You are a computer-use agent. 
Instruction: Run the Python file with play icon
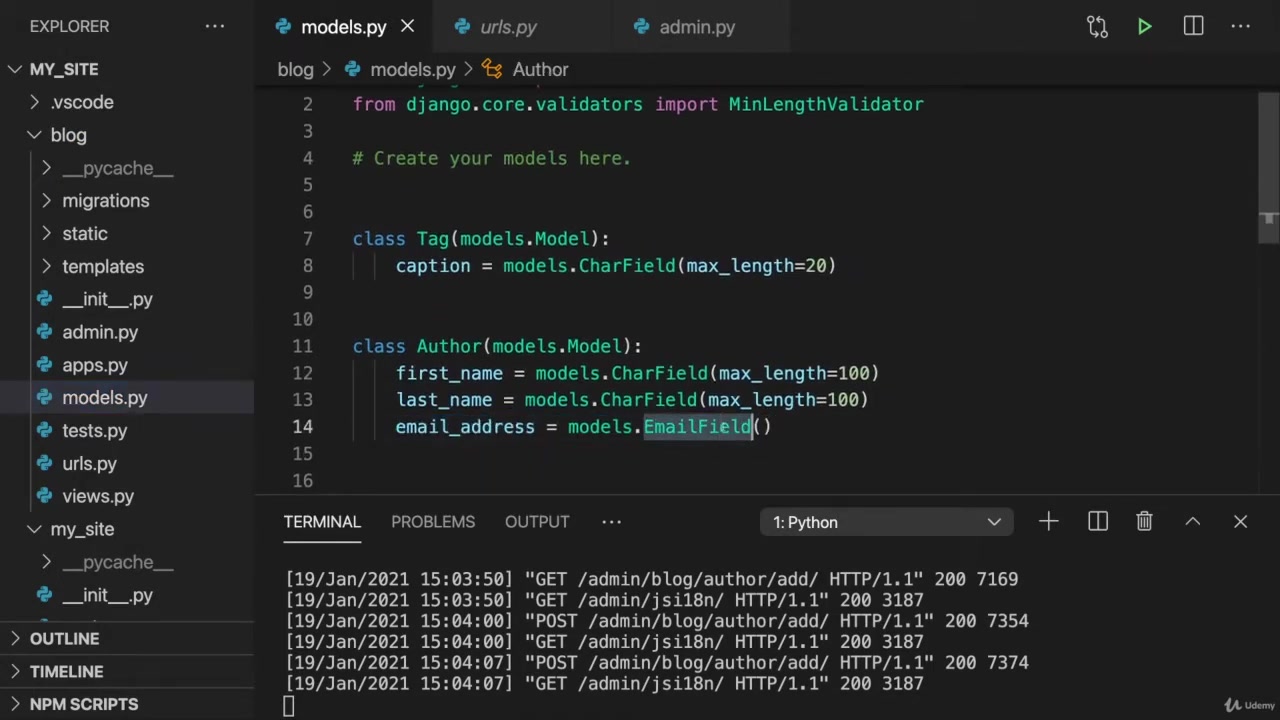[1144, 27]
